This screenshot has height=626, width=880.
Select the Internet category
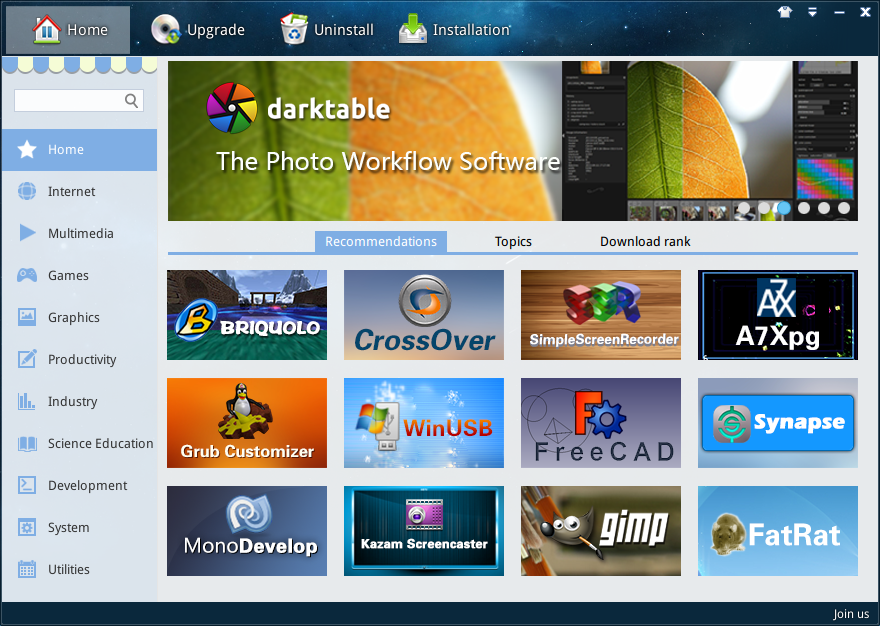coord(79,191)
